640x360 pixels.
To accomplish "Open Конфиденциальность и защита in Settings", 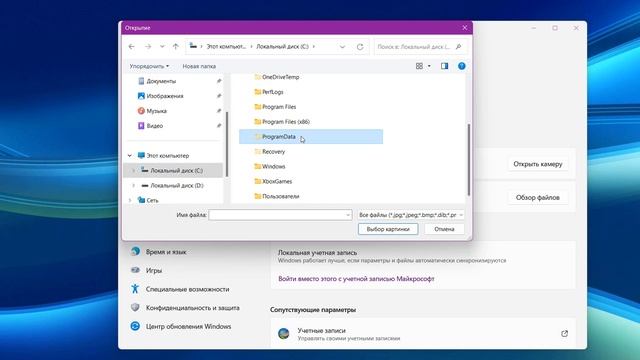I will [x=193, y=308].
